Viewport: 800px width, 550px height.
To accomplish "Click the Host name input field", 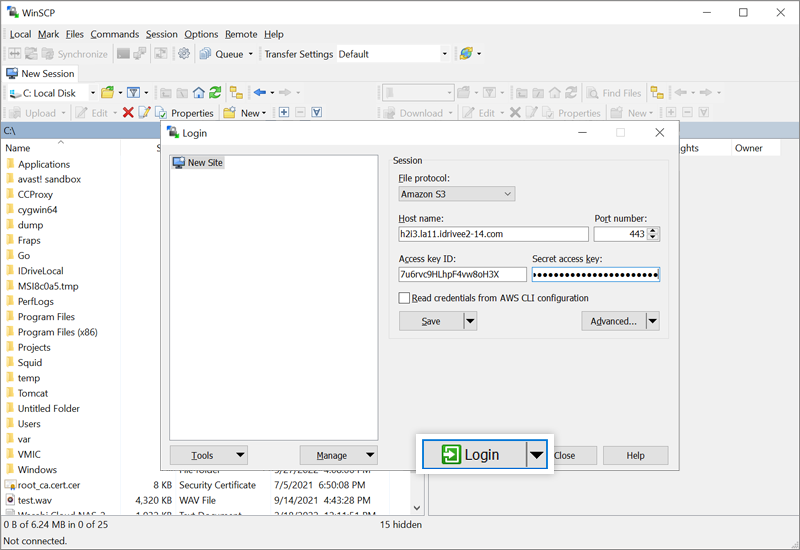I will 493,234.
